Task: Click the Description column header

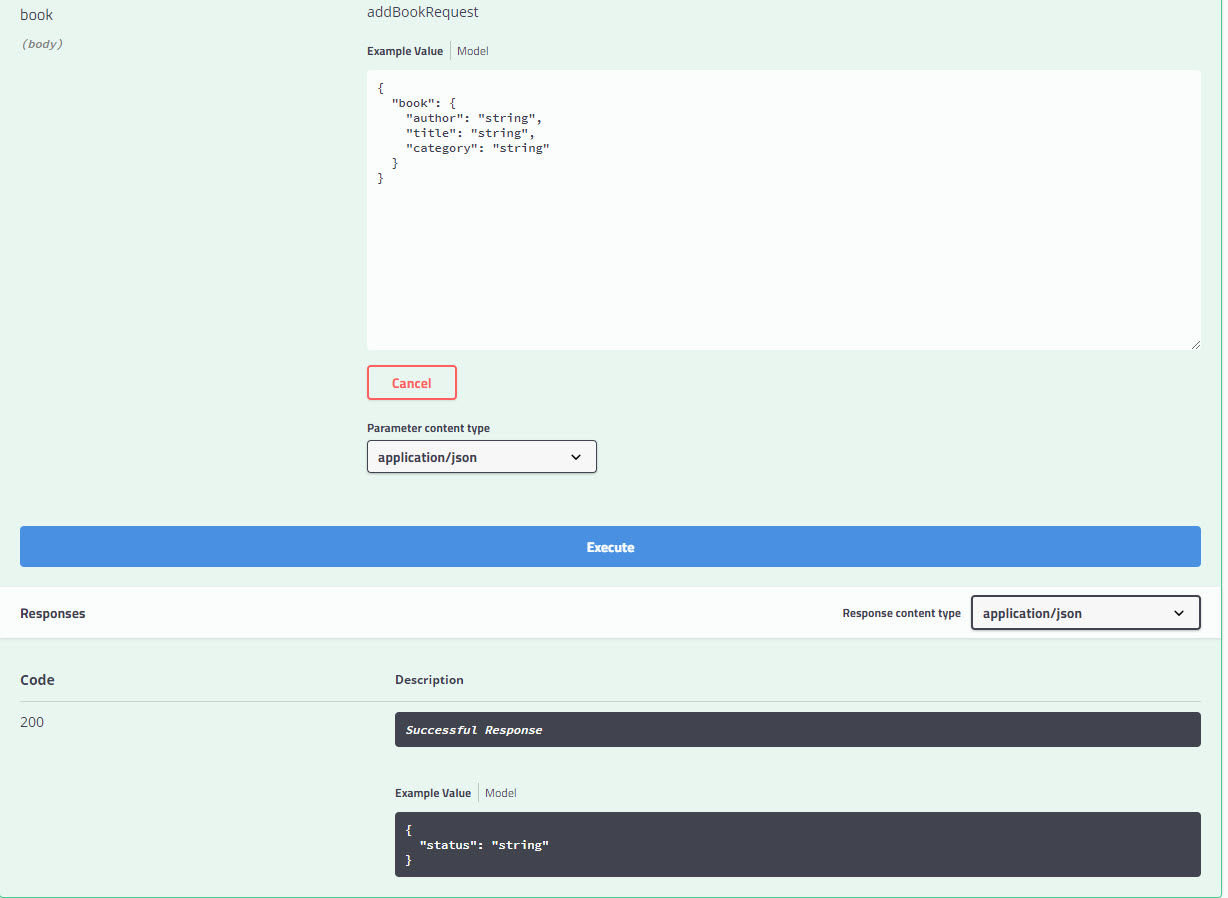Action: coord(429,680)
